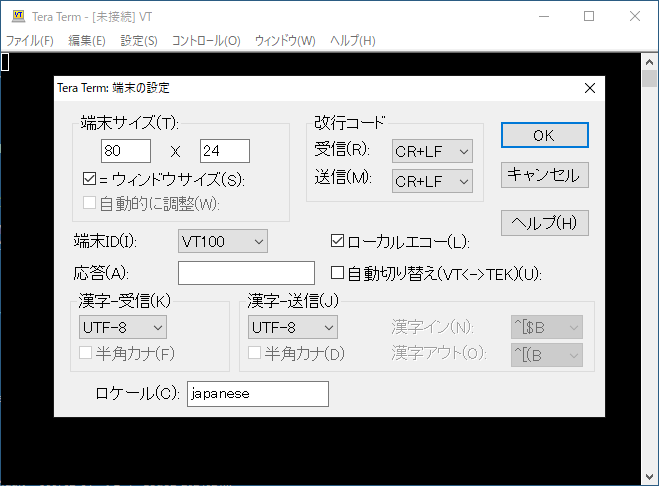659x486 pixels.
Task: Open the 設定(S) menu
Action: pos(139,41)
